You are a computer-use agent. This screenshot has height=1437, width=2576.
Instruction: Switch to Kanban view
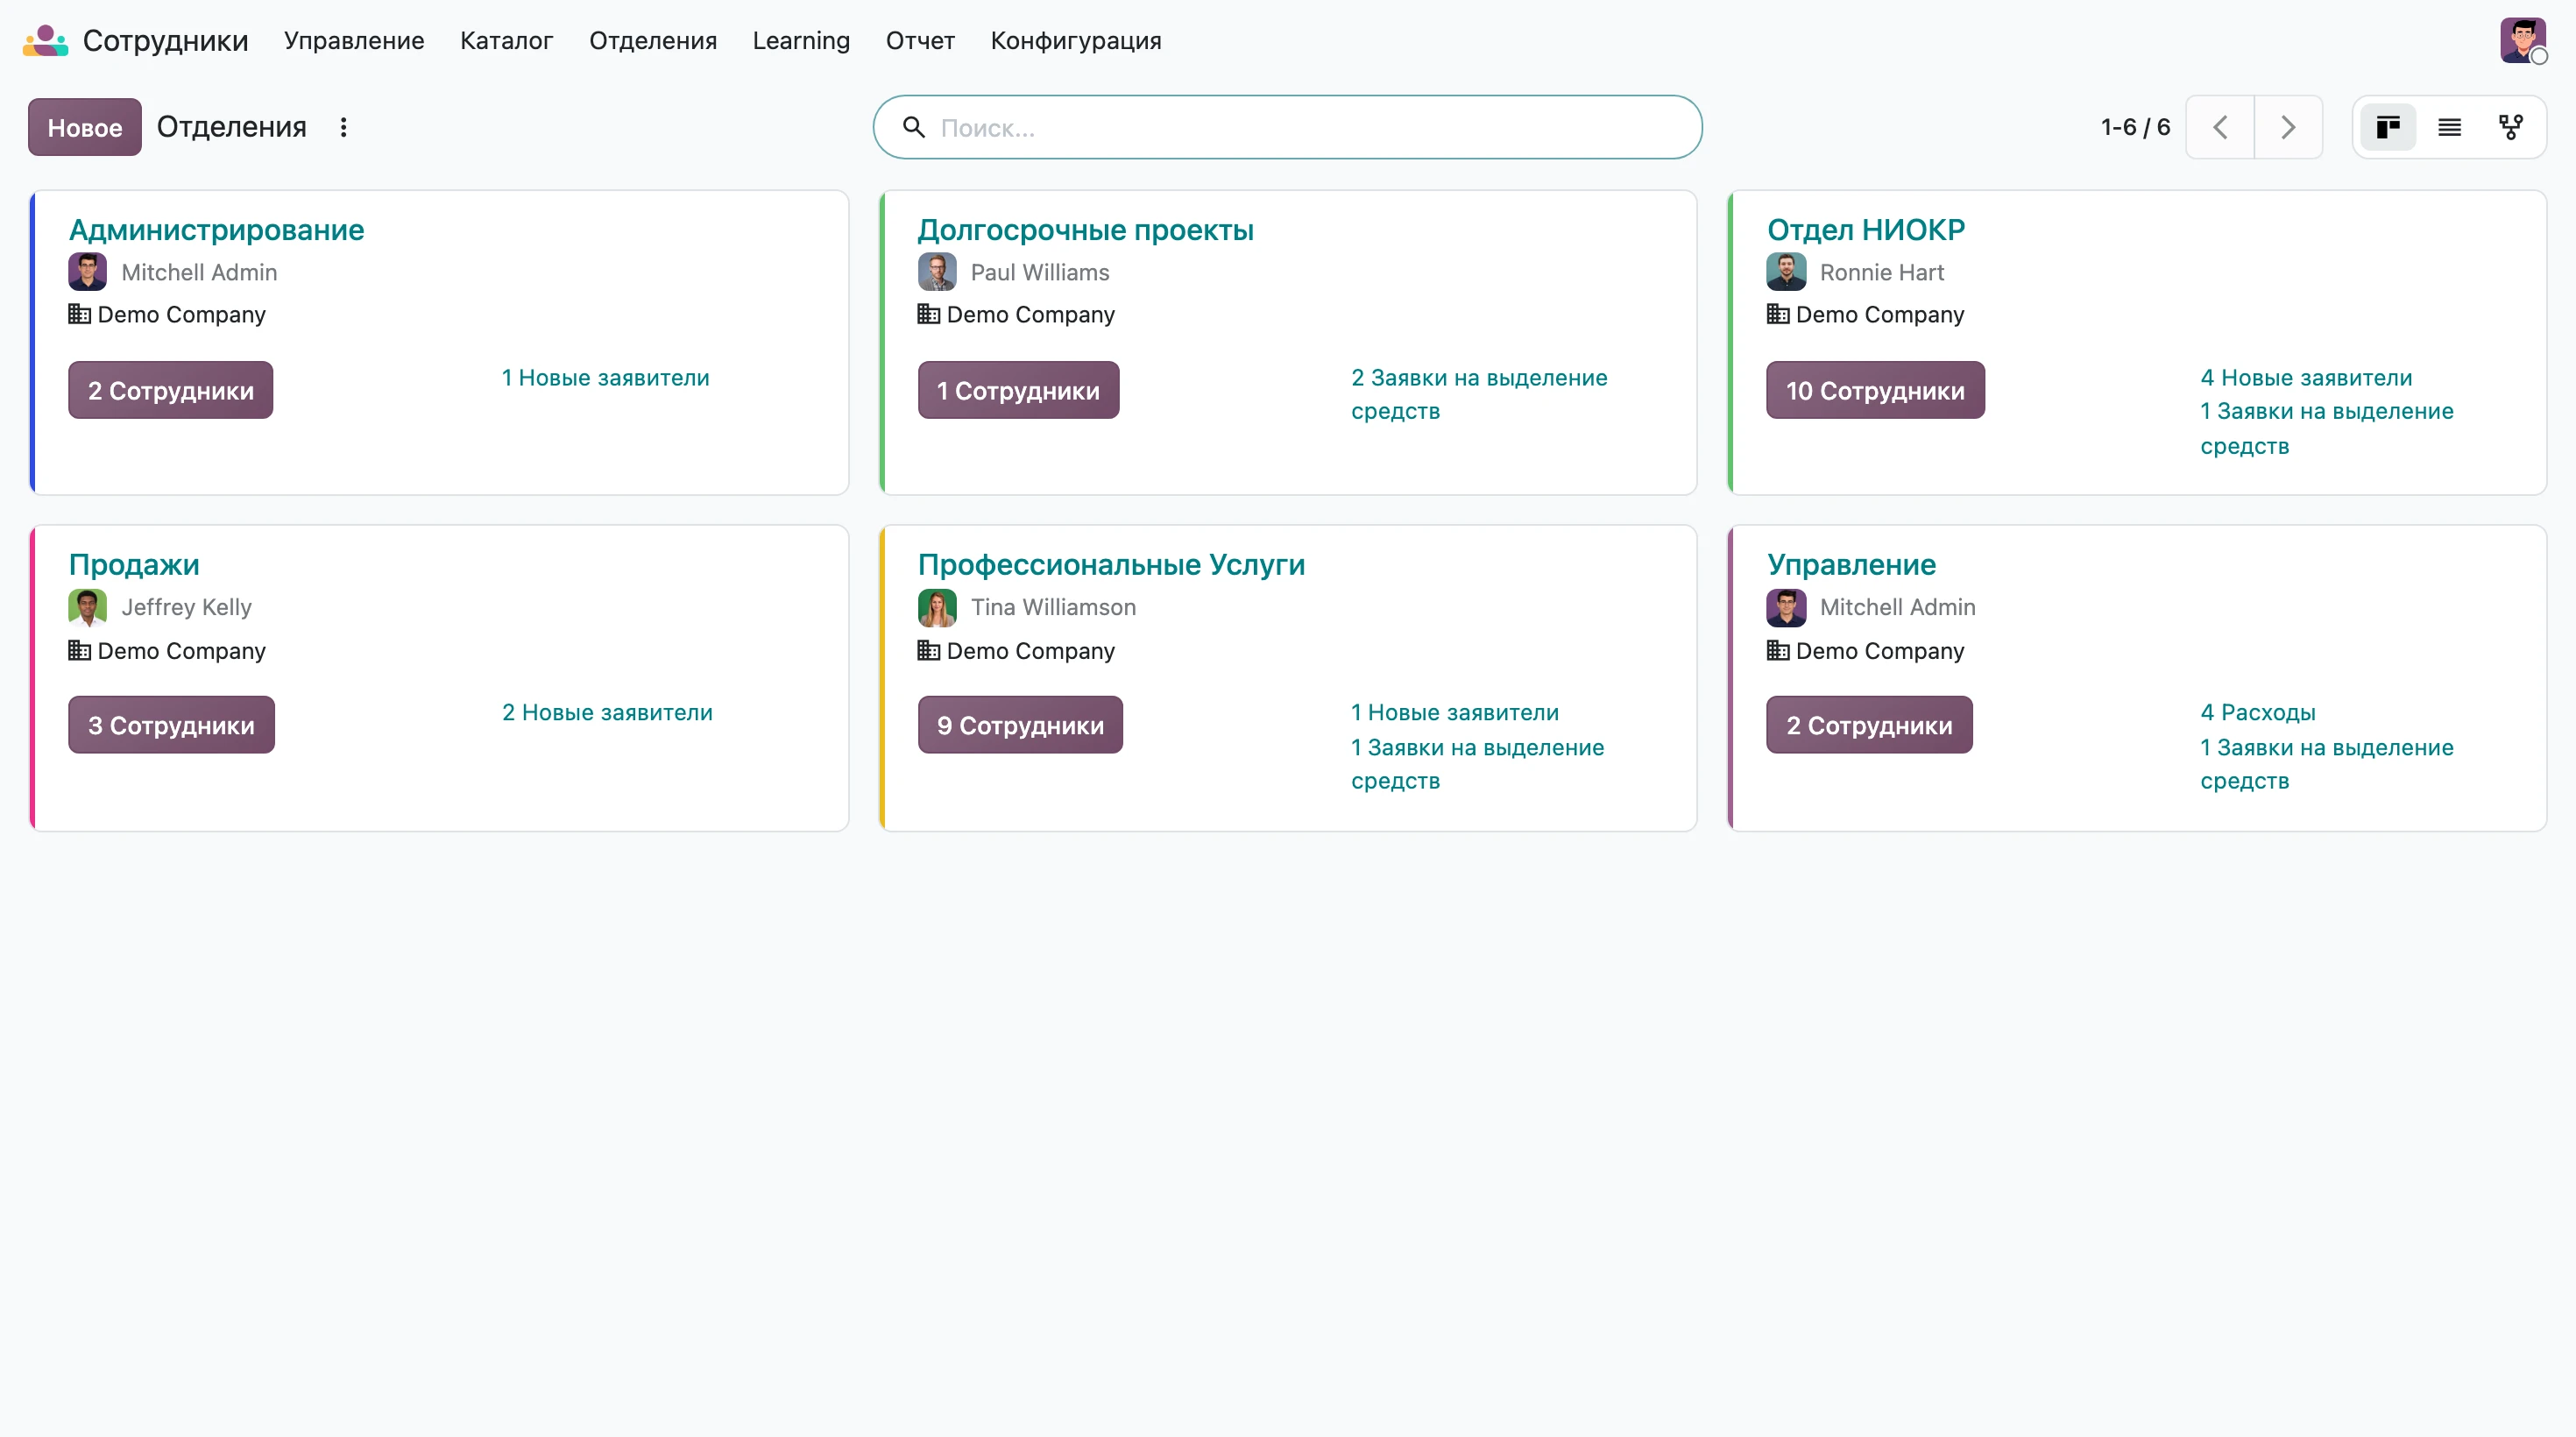point(2388,127)
